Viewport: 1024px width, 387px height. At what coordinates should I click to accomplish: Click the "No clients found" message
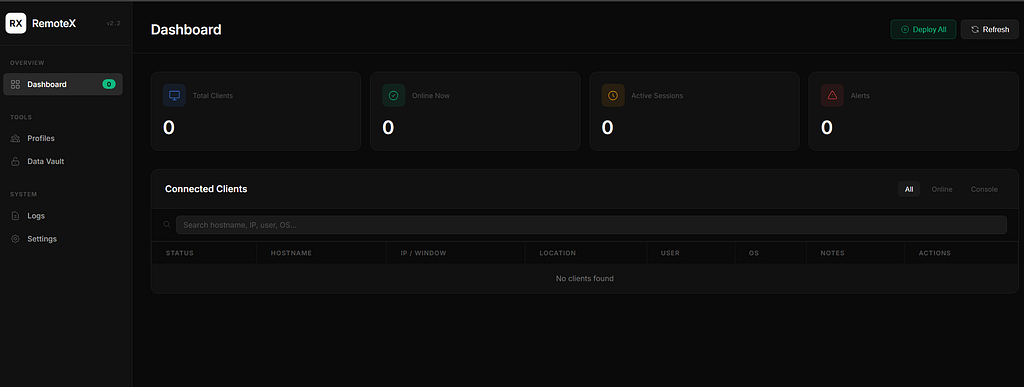(x=584, y=279)
